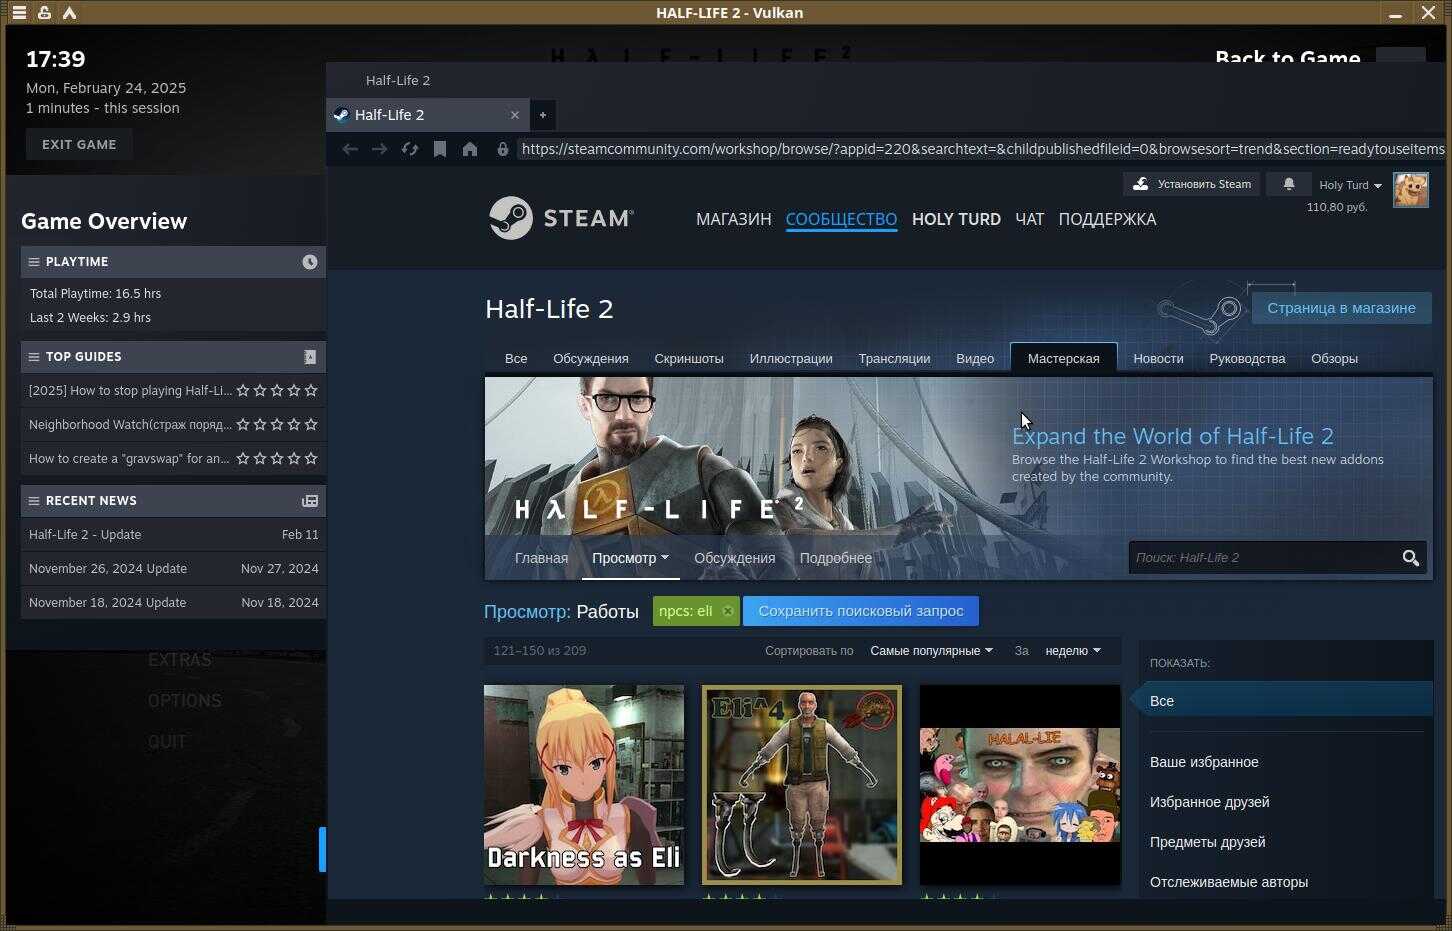Screen dimensions: 1452x931
Task: Close the Half-Life 2 browser tab
Action: [x=515, y=115]
